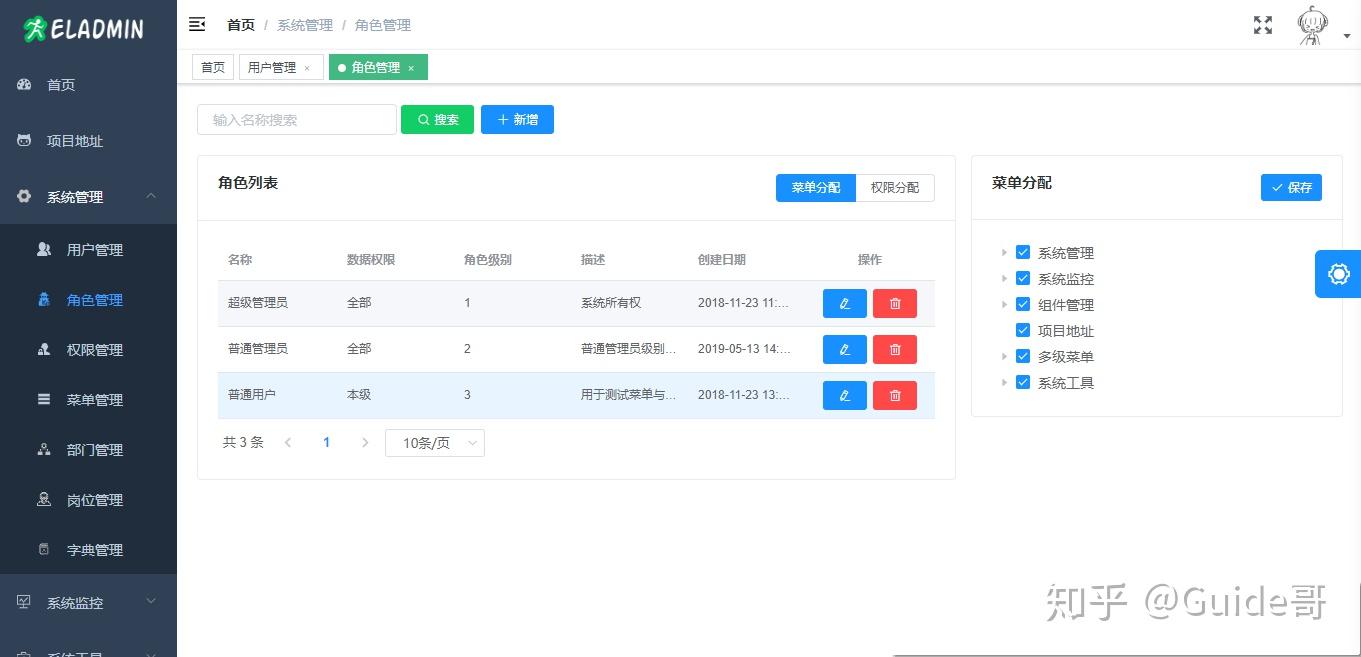Edit the 超级管理员 role via pencil icon
Image resolution: width=1361 pixels, height=657 pixels.
(844, 303)
